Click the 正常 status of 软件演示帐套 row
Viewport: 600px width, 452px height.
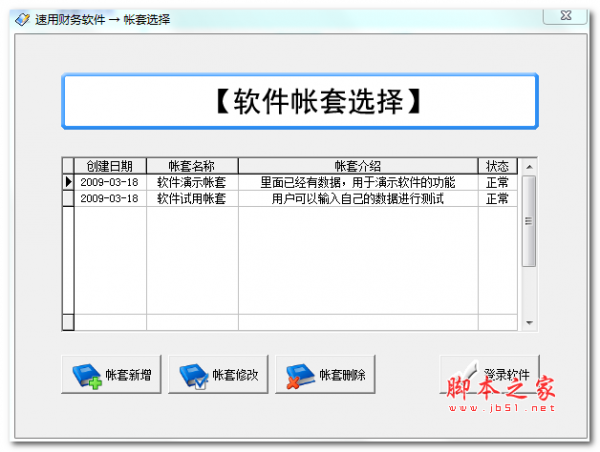click(497, 182)
